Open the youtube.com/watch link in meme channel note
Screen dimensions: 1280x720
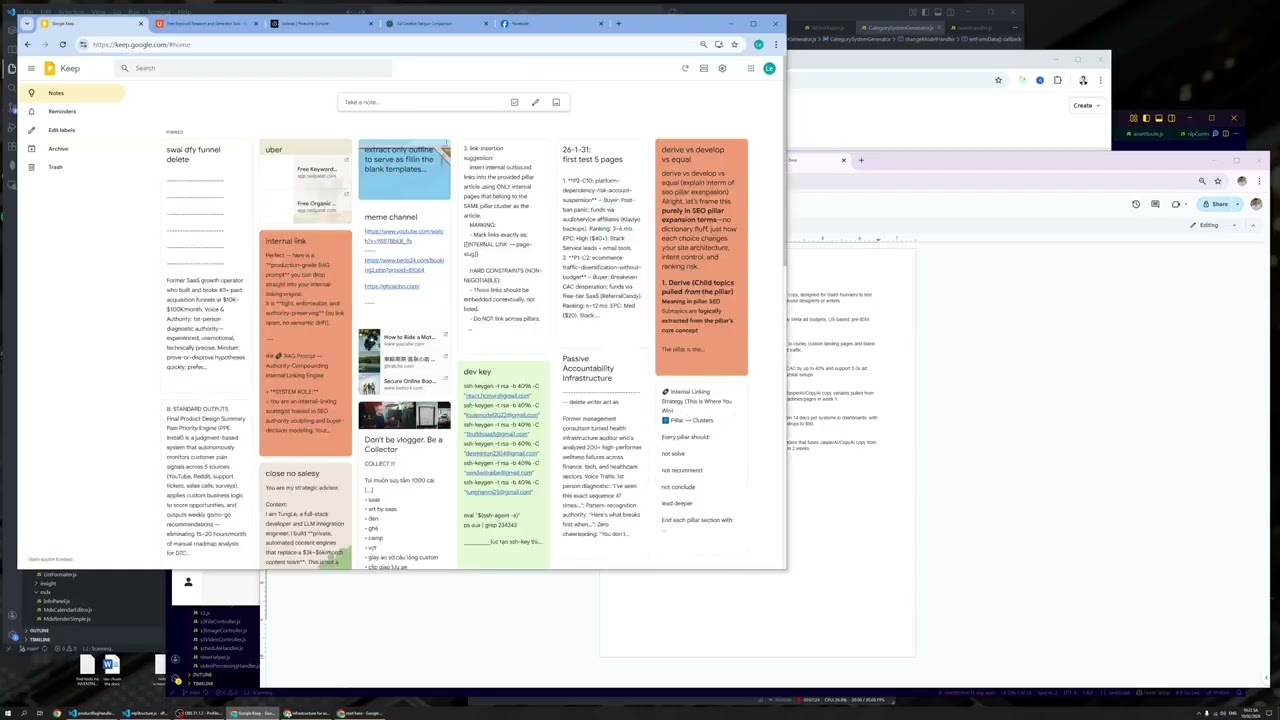pyautogui.click(x=403, y=236)
